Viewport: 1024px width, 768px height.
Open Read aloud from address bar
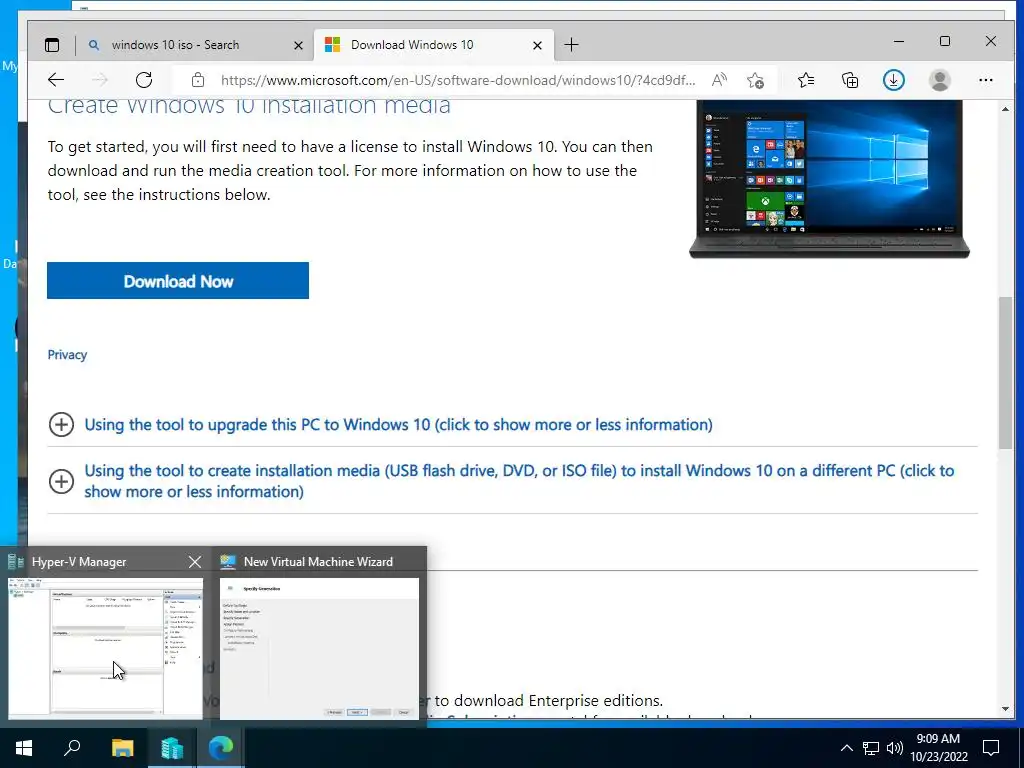pos(719,80)
